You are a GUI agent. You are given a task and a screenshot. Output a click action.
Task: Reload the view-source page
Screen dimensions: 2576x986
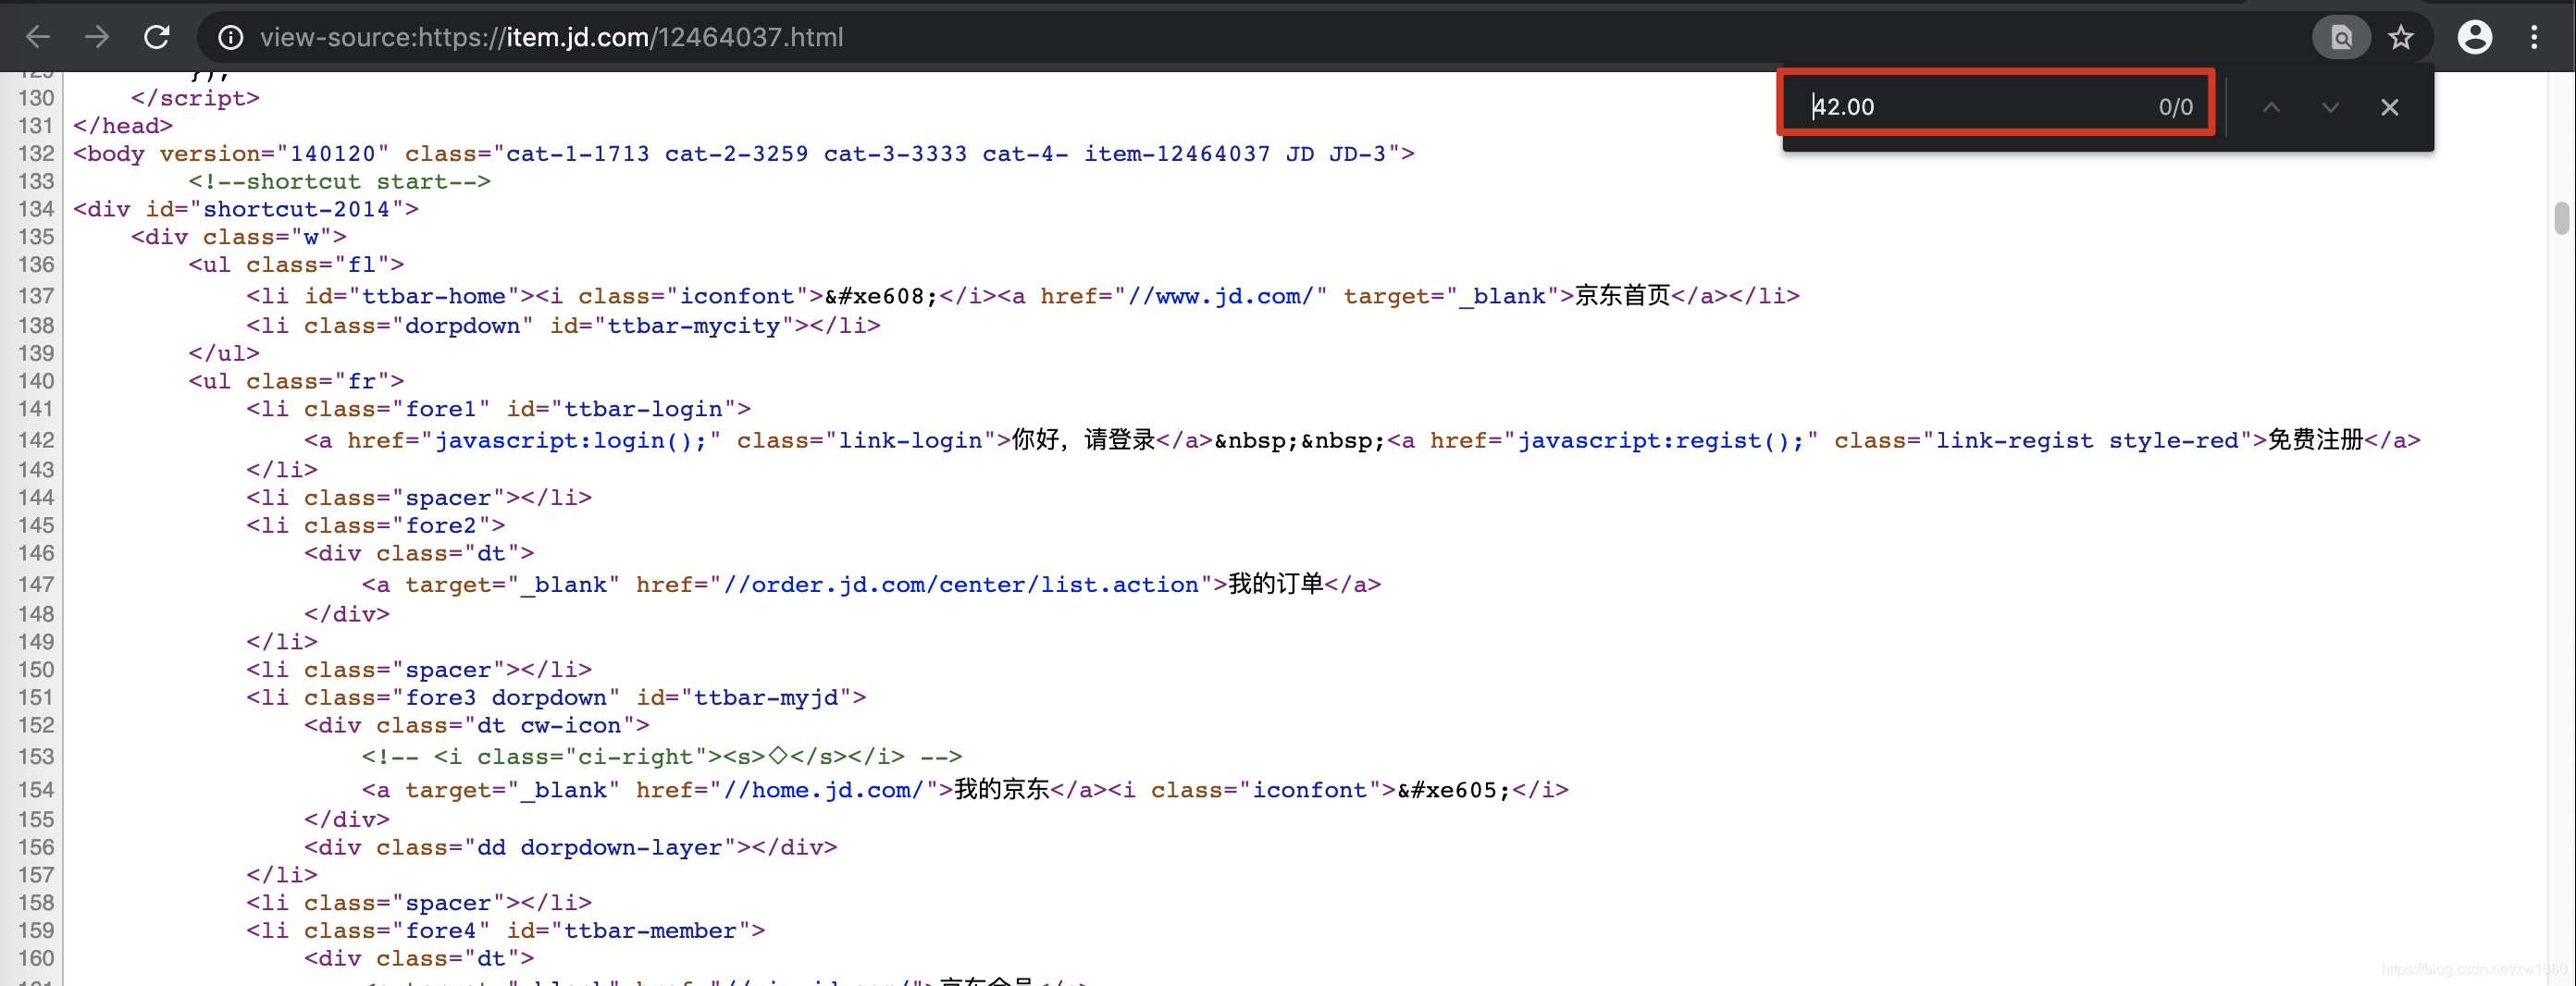click(x=157, y=37)
